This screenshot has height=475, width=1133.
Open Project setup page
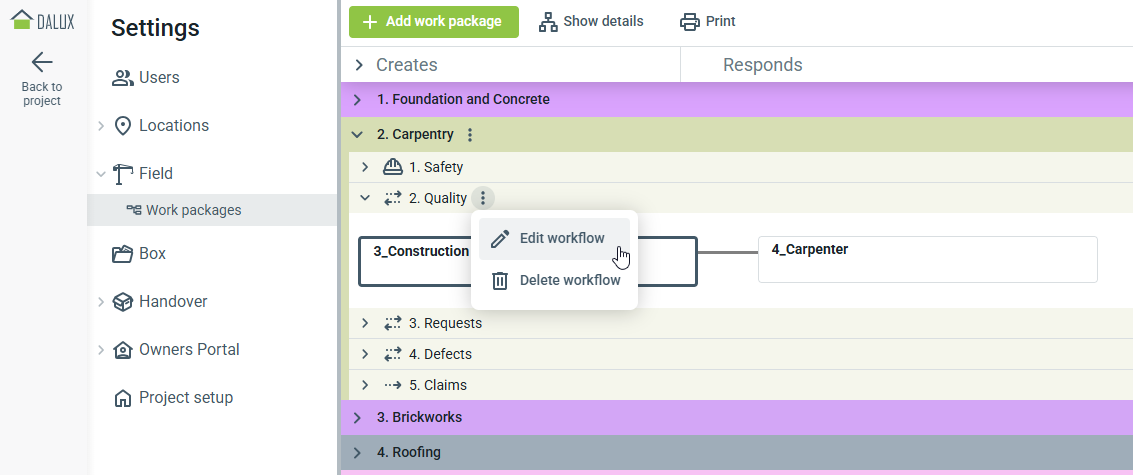click(x=185, y=398)
